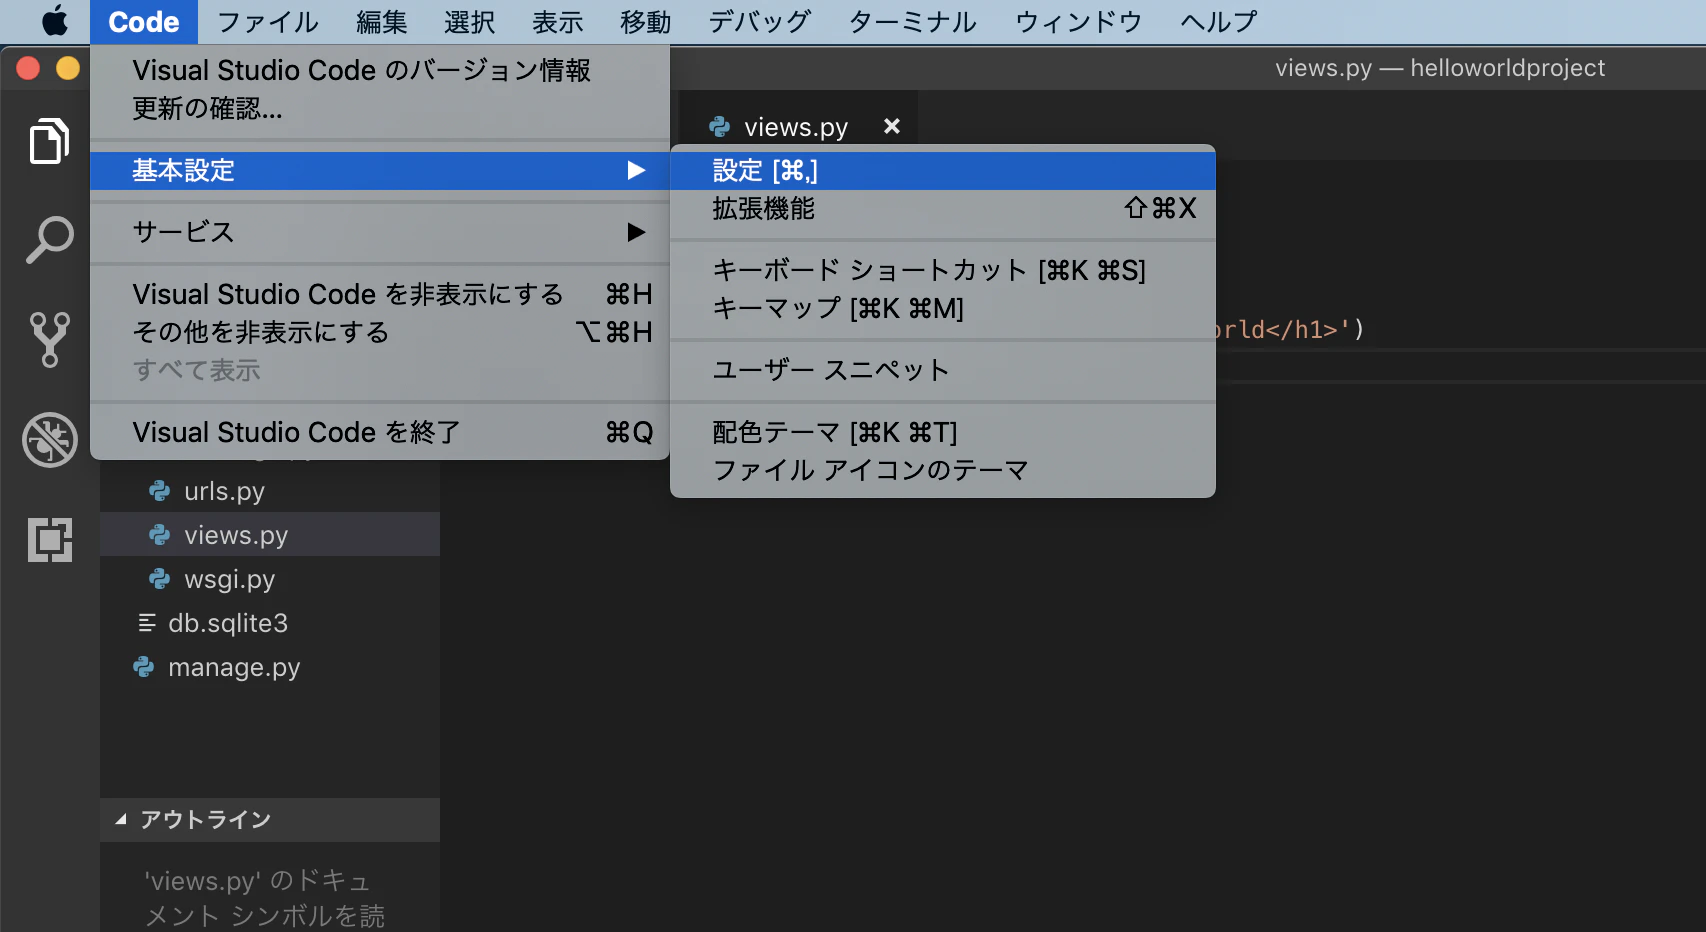Select 設定 from the submenu

[x=765, y=170]
